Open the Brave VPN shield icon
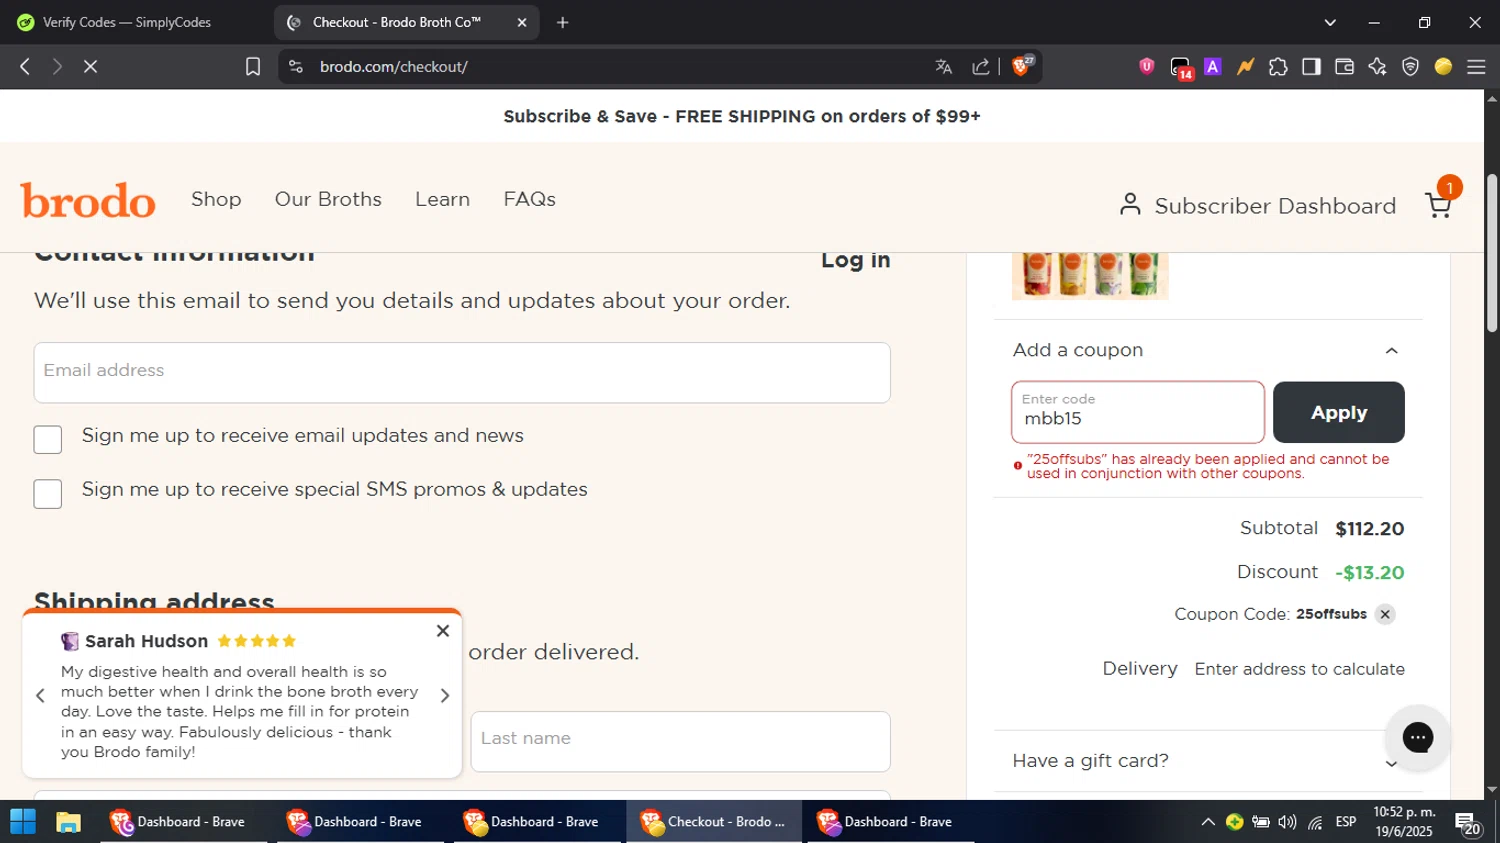The image size is (1500, 843). pos(1410,66)
